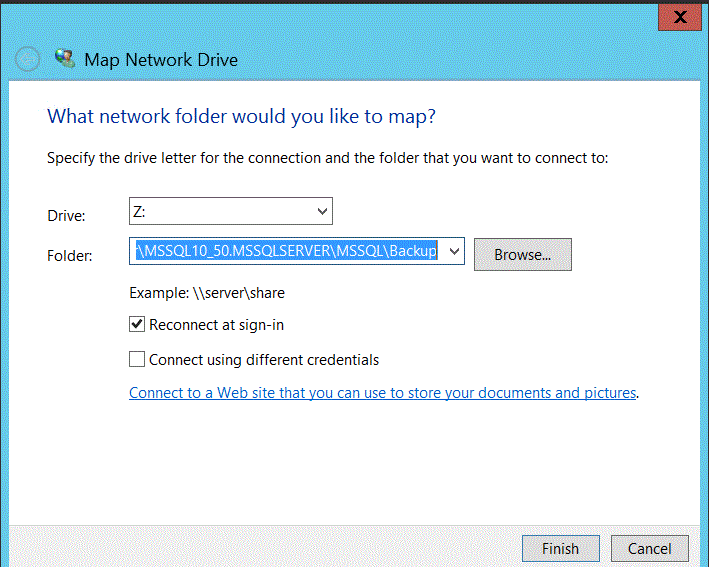Image resolution: width=709 pixels, height=567 pixels.
Task: Click the Map Network Drive globe icon
Action: point(65,59)
